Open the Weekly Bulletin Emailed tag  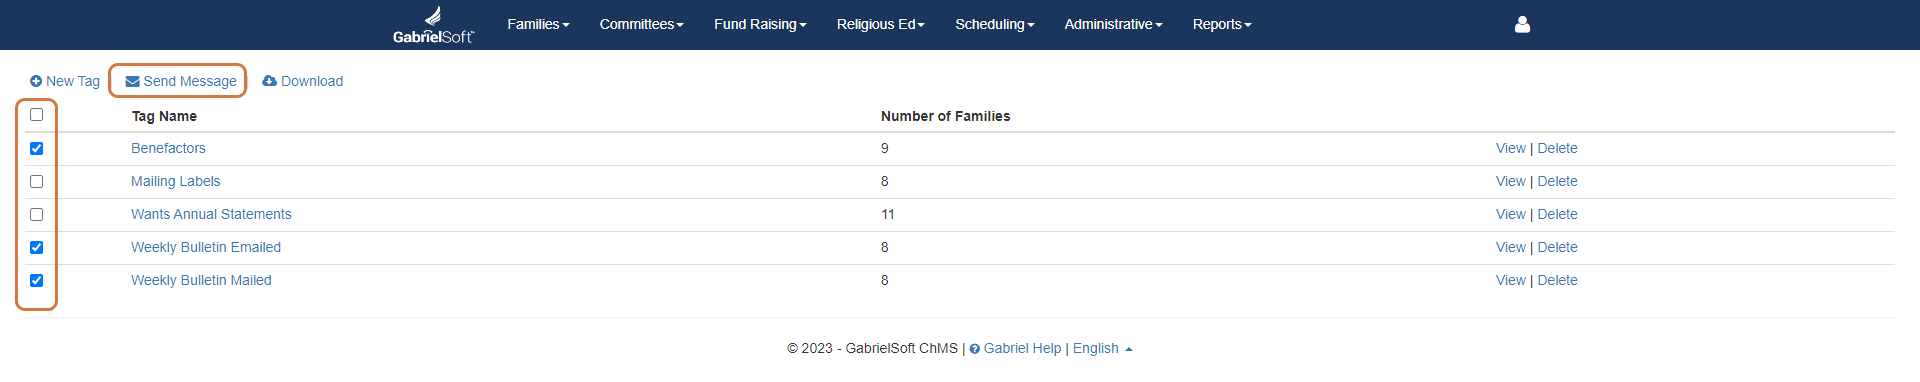[x=206, y=247]
